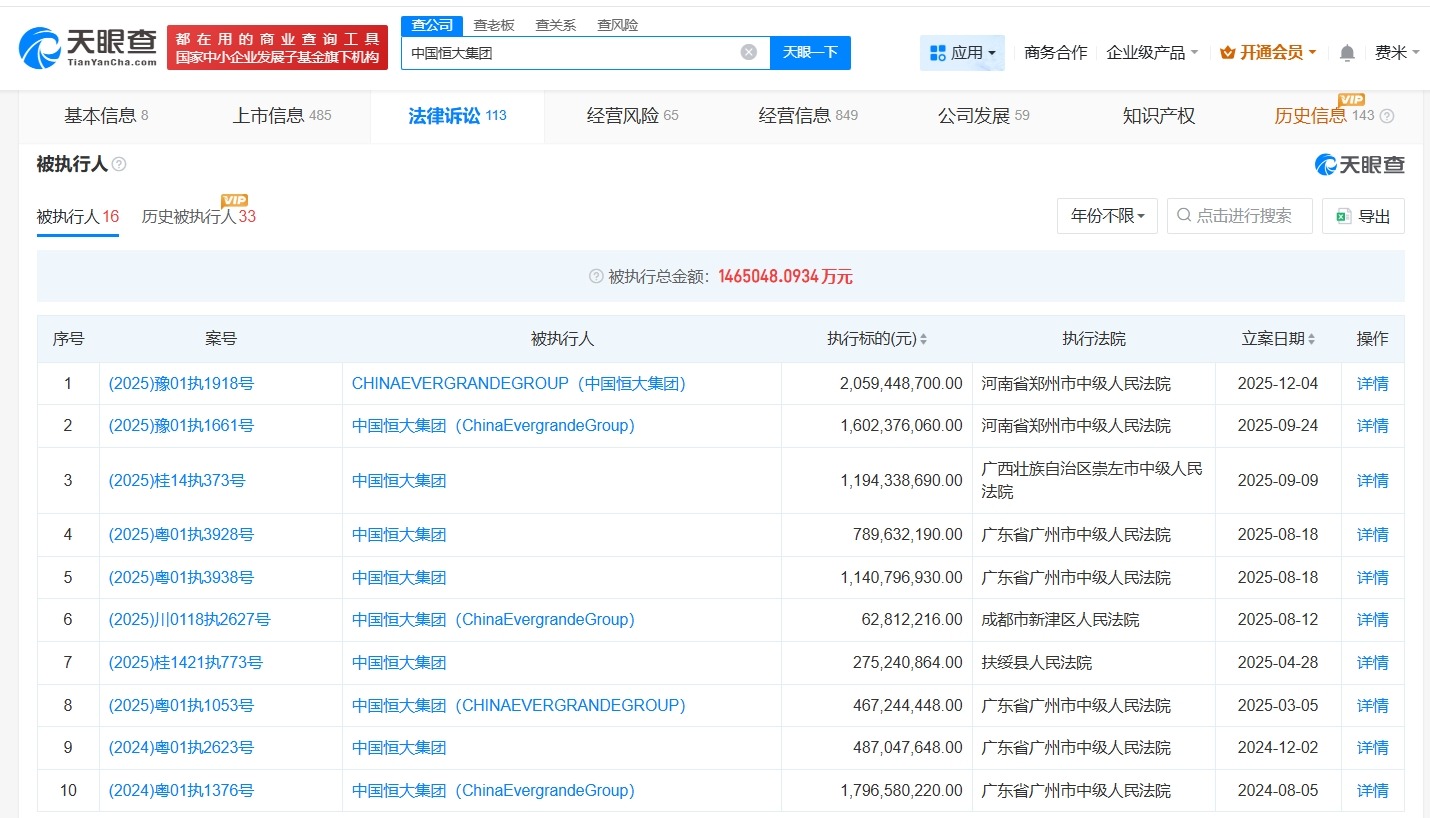
Task: Open the 年份不限 year filter dropdown
Action: (1106, 216)
